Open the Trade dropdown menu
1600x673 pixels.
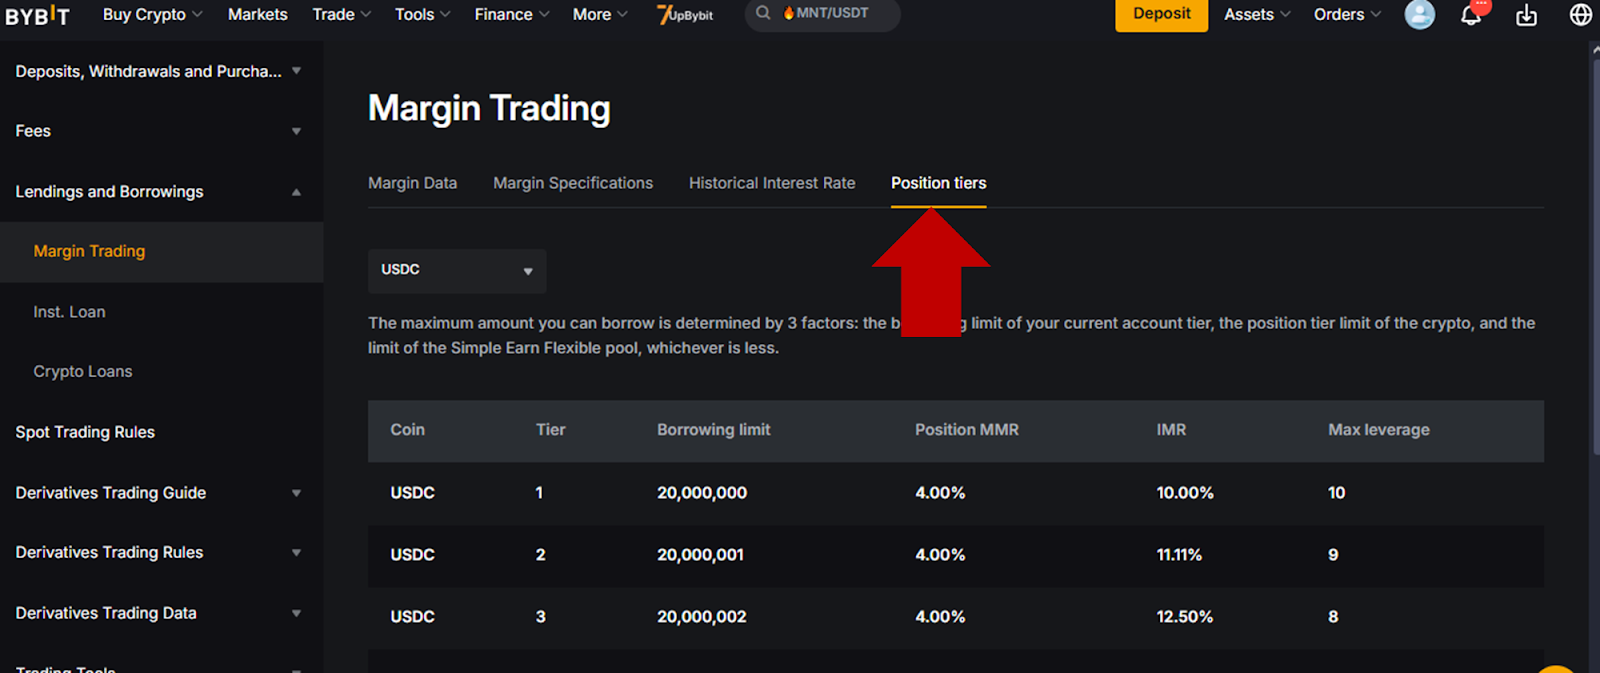[341, 14]
